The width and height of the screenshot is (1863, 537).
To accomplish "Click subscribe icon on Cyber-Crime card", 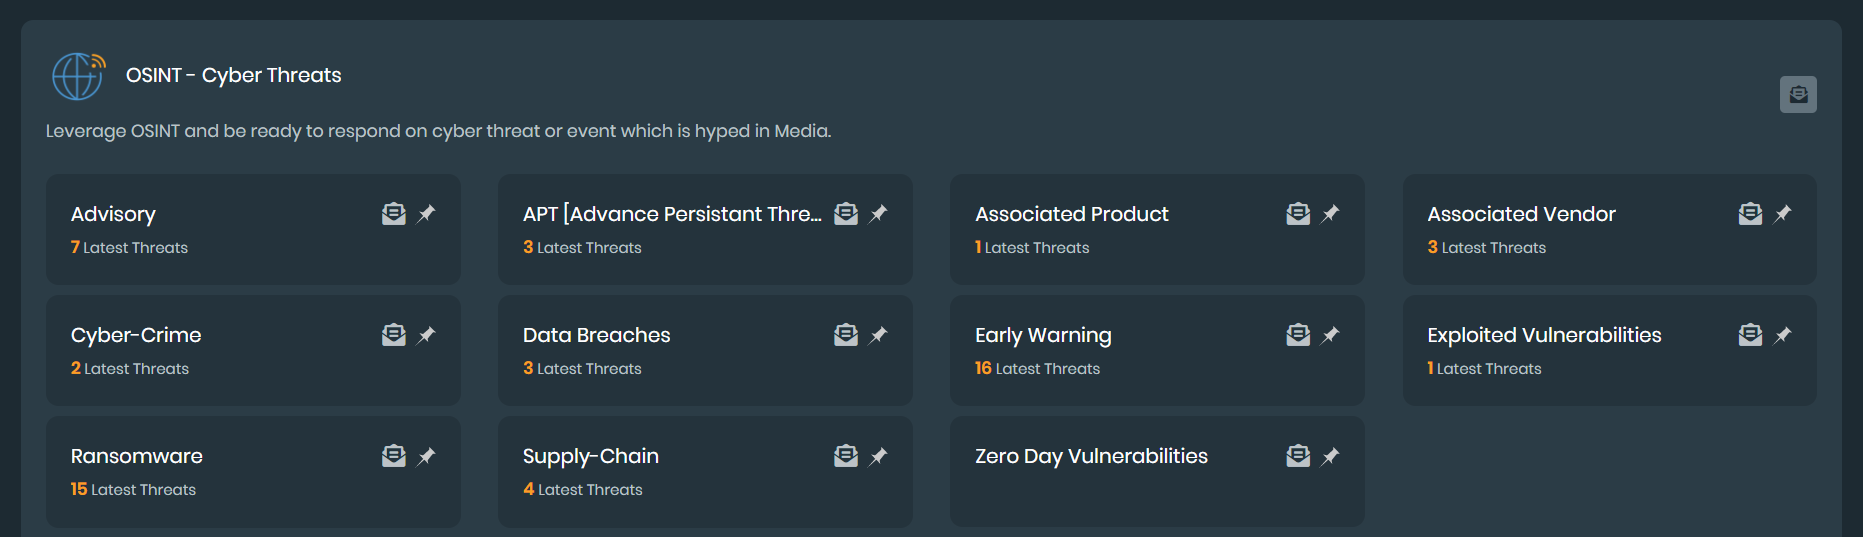I will [x=394, y=335].
